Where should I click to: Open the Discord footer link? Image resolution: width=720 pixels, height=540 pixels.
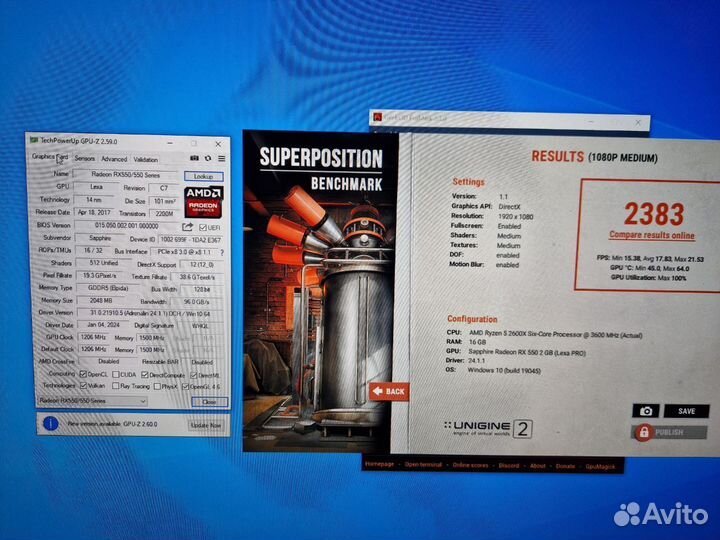point(509,466)
